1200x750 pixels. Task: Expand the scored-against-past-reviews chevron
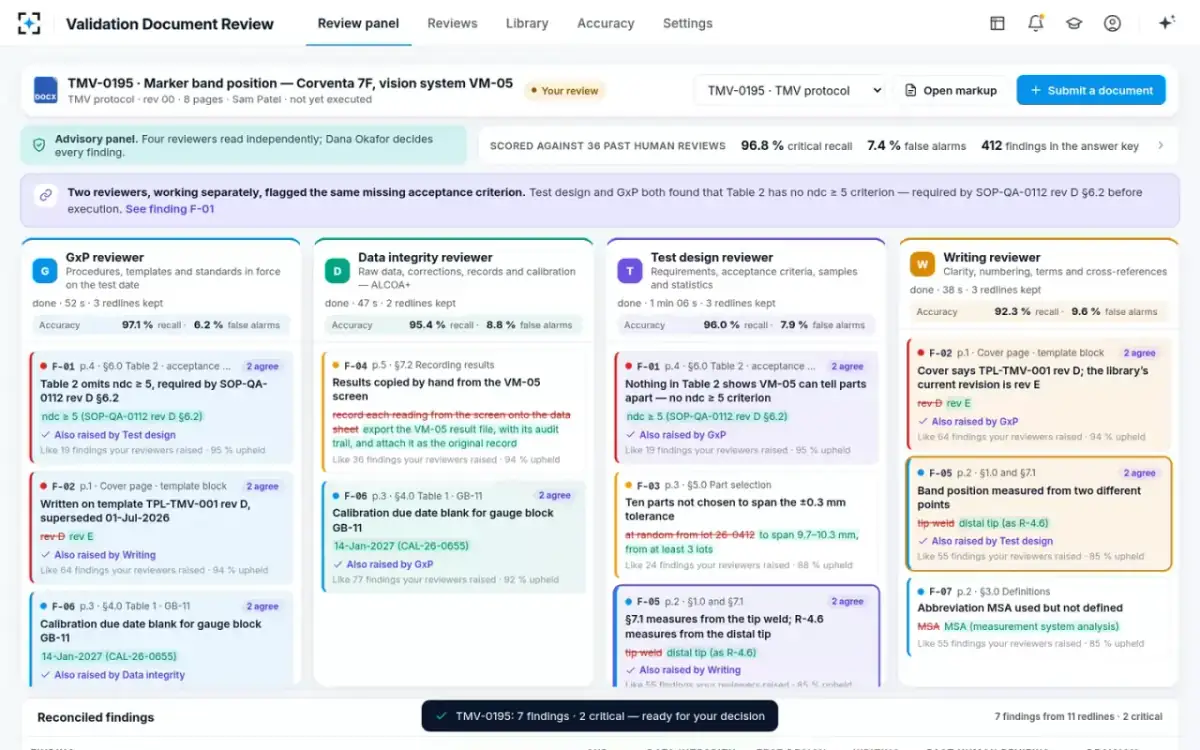pos(1161,146)
